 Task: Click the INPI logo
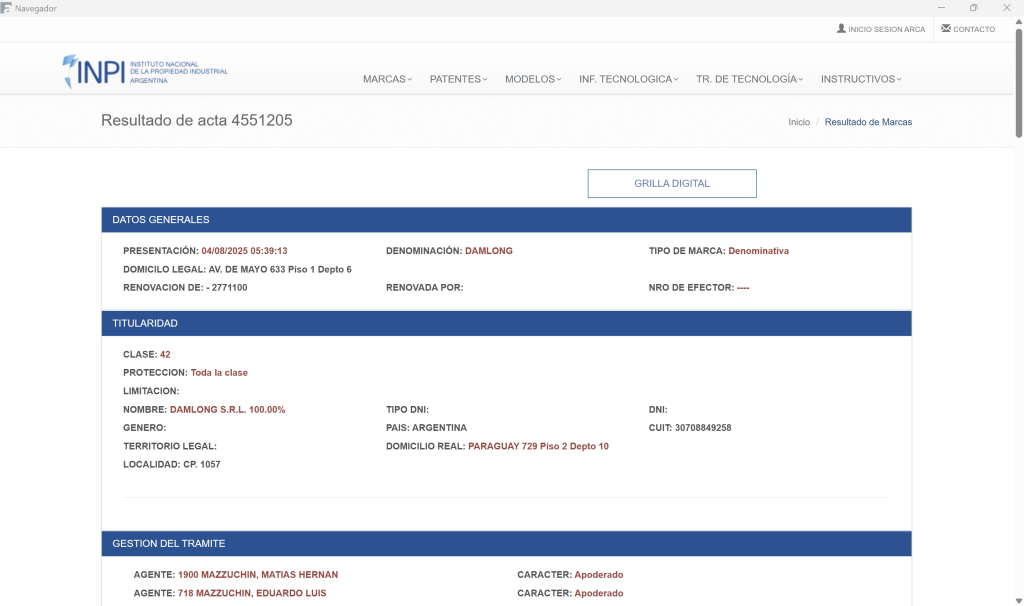click(x=145, y=71)
